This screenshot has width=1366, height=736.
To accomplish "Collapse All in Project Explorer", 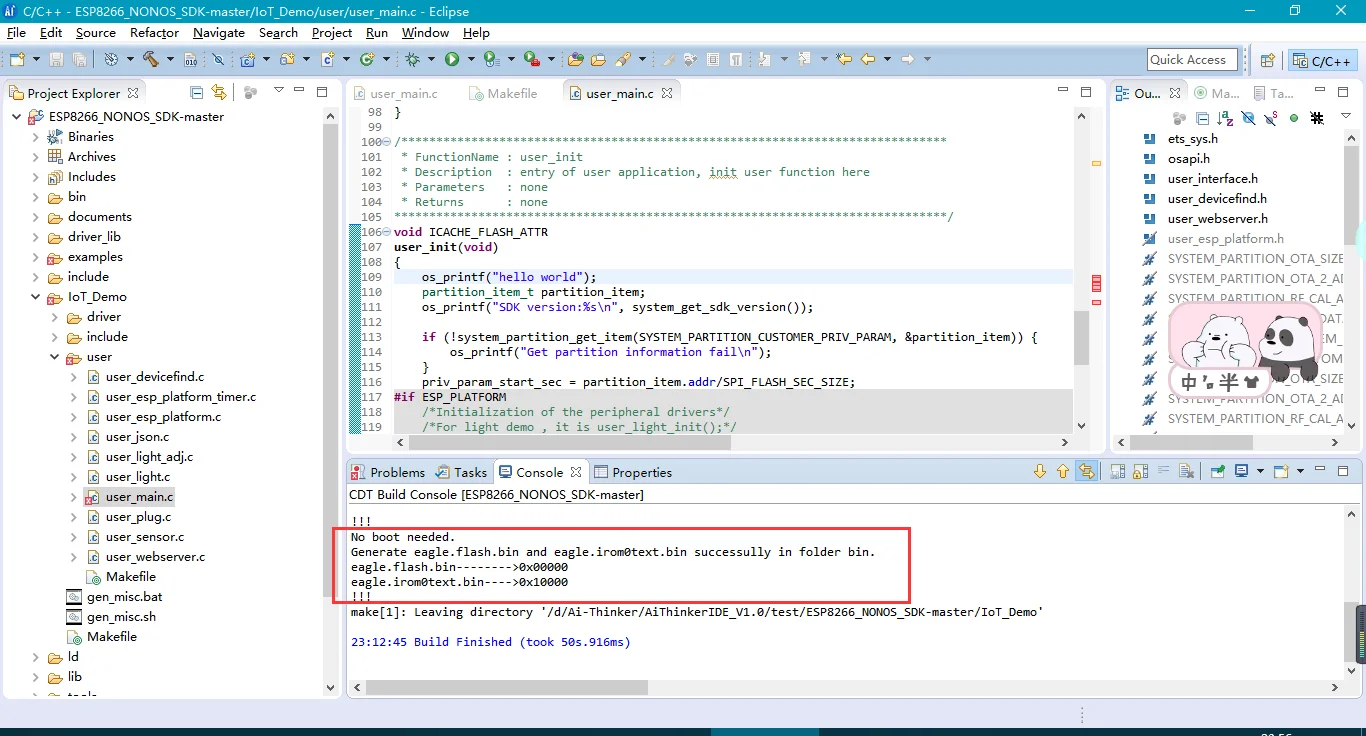I will click(x=197, y=93).
